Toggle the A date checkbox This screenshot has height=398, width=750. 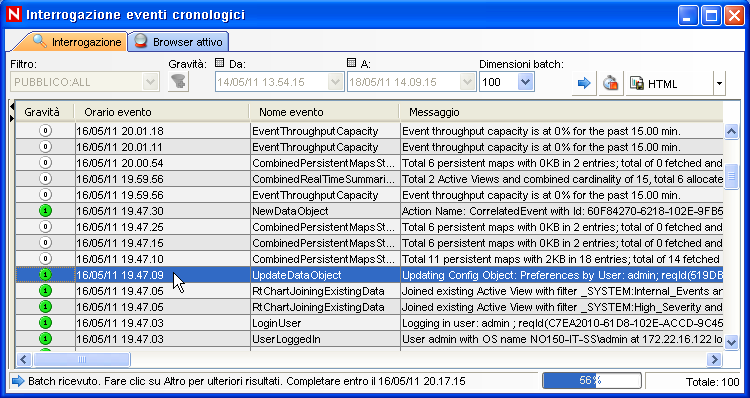coord(351,62)
